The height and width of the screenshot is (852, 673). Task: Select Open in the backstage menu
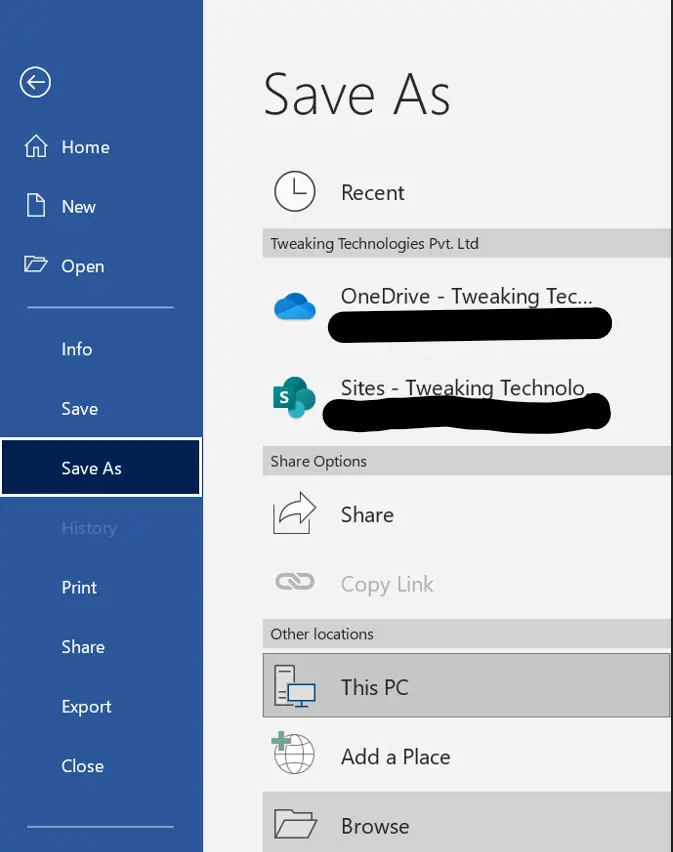click(x=101, y=266)
